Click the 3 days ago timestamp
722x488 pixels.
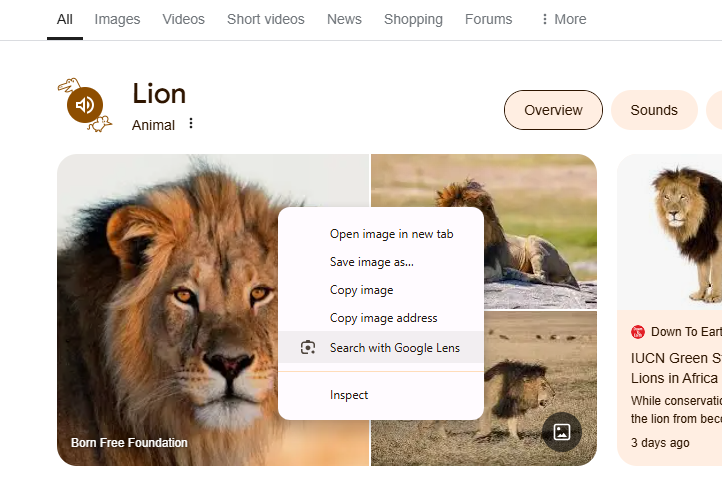[660, 443]
